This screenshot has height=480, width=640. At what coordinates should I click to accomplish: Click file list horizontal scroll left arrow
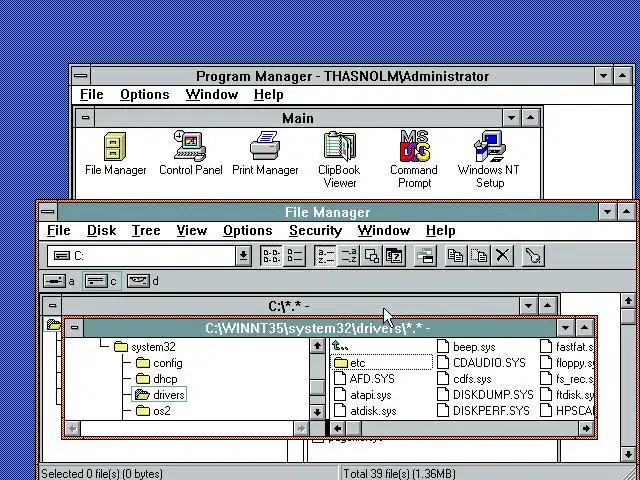coord(338,428)
